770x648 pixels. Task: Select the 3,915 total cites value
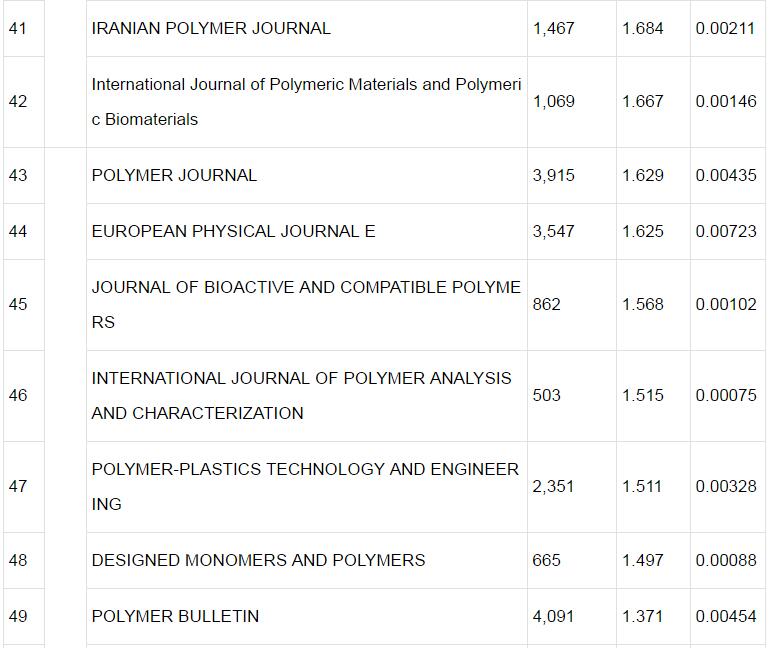tap(553, 175)
